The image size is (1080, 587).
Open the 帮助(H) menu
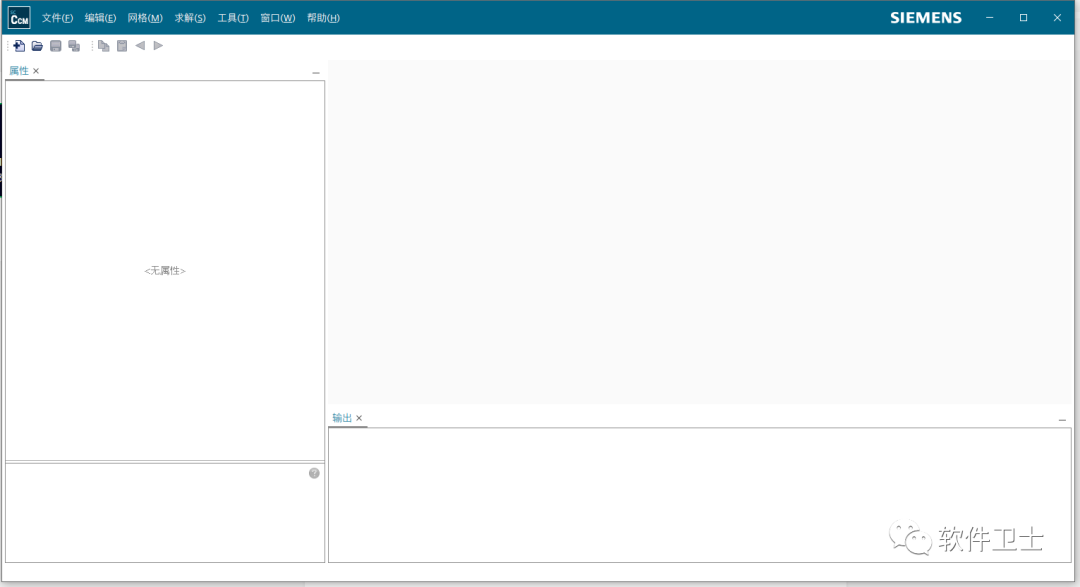[x=323, y=18]
